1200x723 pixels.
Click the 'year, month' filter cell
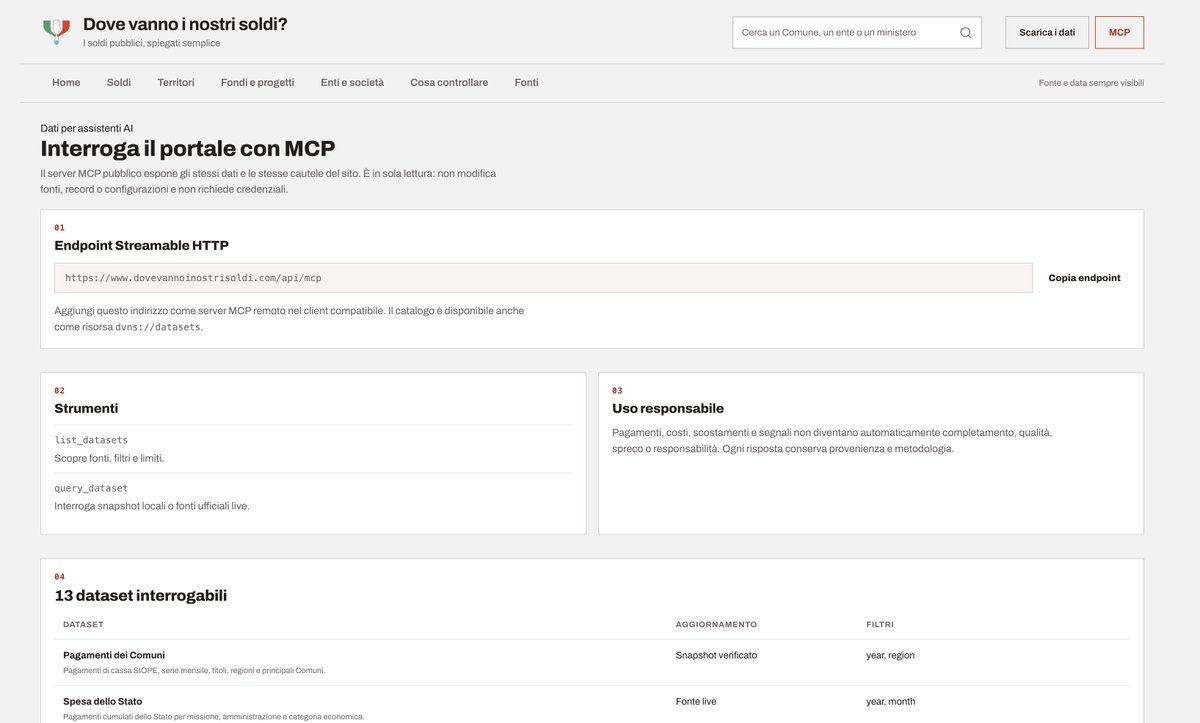tap(890, 701)
